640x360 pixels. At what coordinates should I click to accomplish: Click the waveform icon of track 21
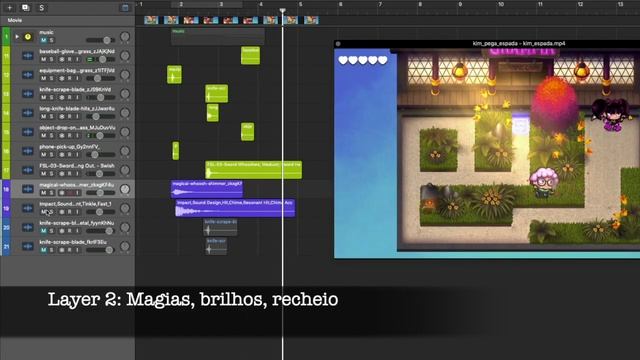(28, 246)
